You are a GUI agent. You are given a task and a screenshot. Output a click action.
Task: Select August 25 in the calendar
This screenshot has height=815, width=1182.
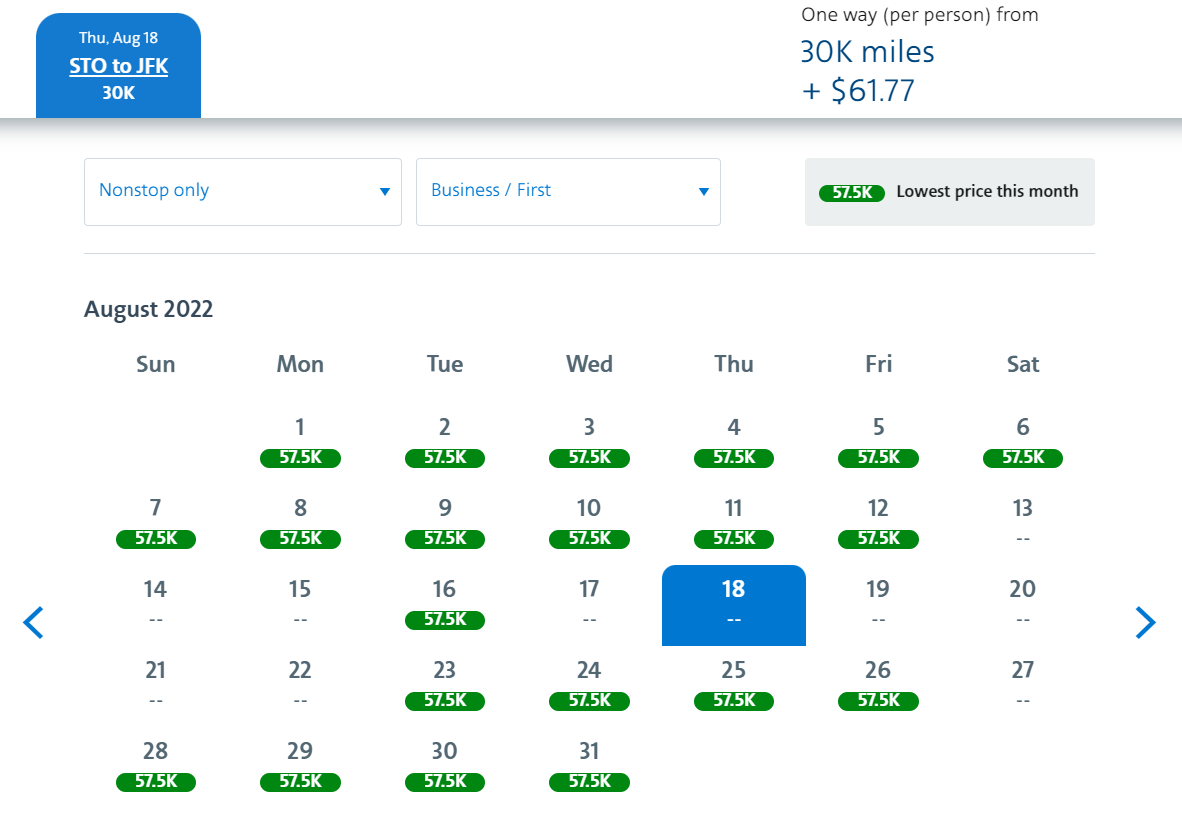click(x=733, y=701)
